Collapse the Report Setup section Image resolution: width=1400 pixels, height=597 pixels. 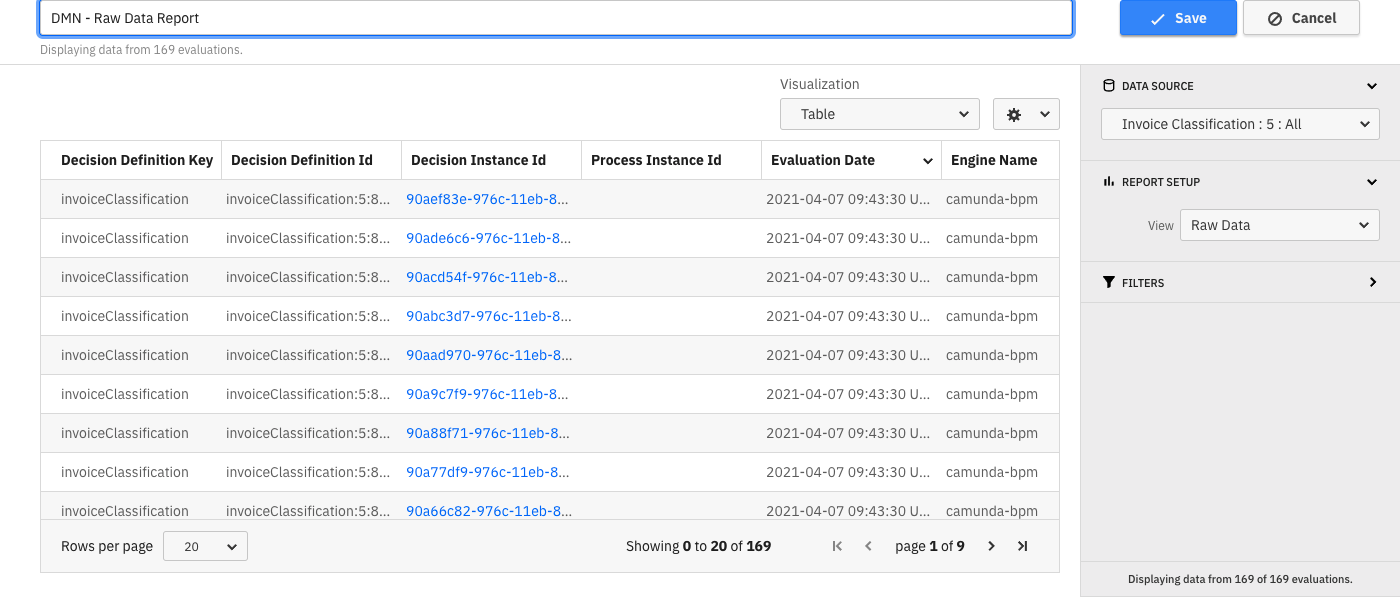(1371, 181)
